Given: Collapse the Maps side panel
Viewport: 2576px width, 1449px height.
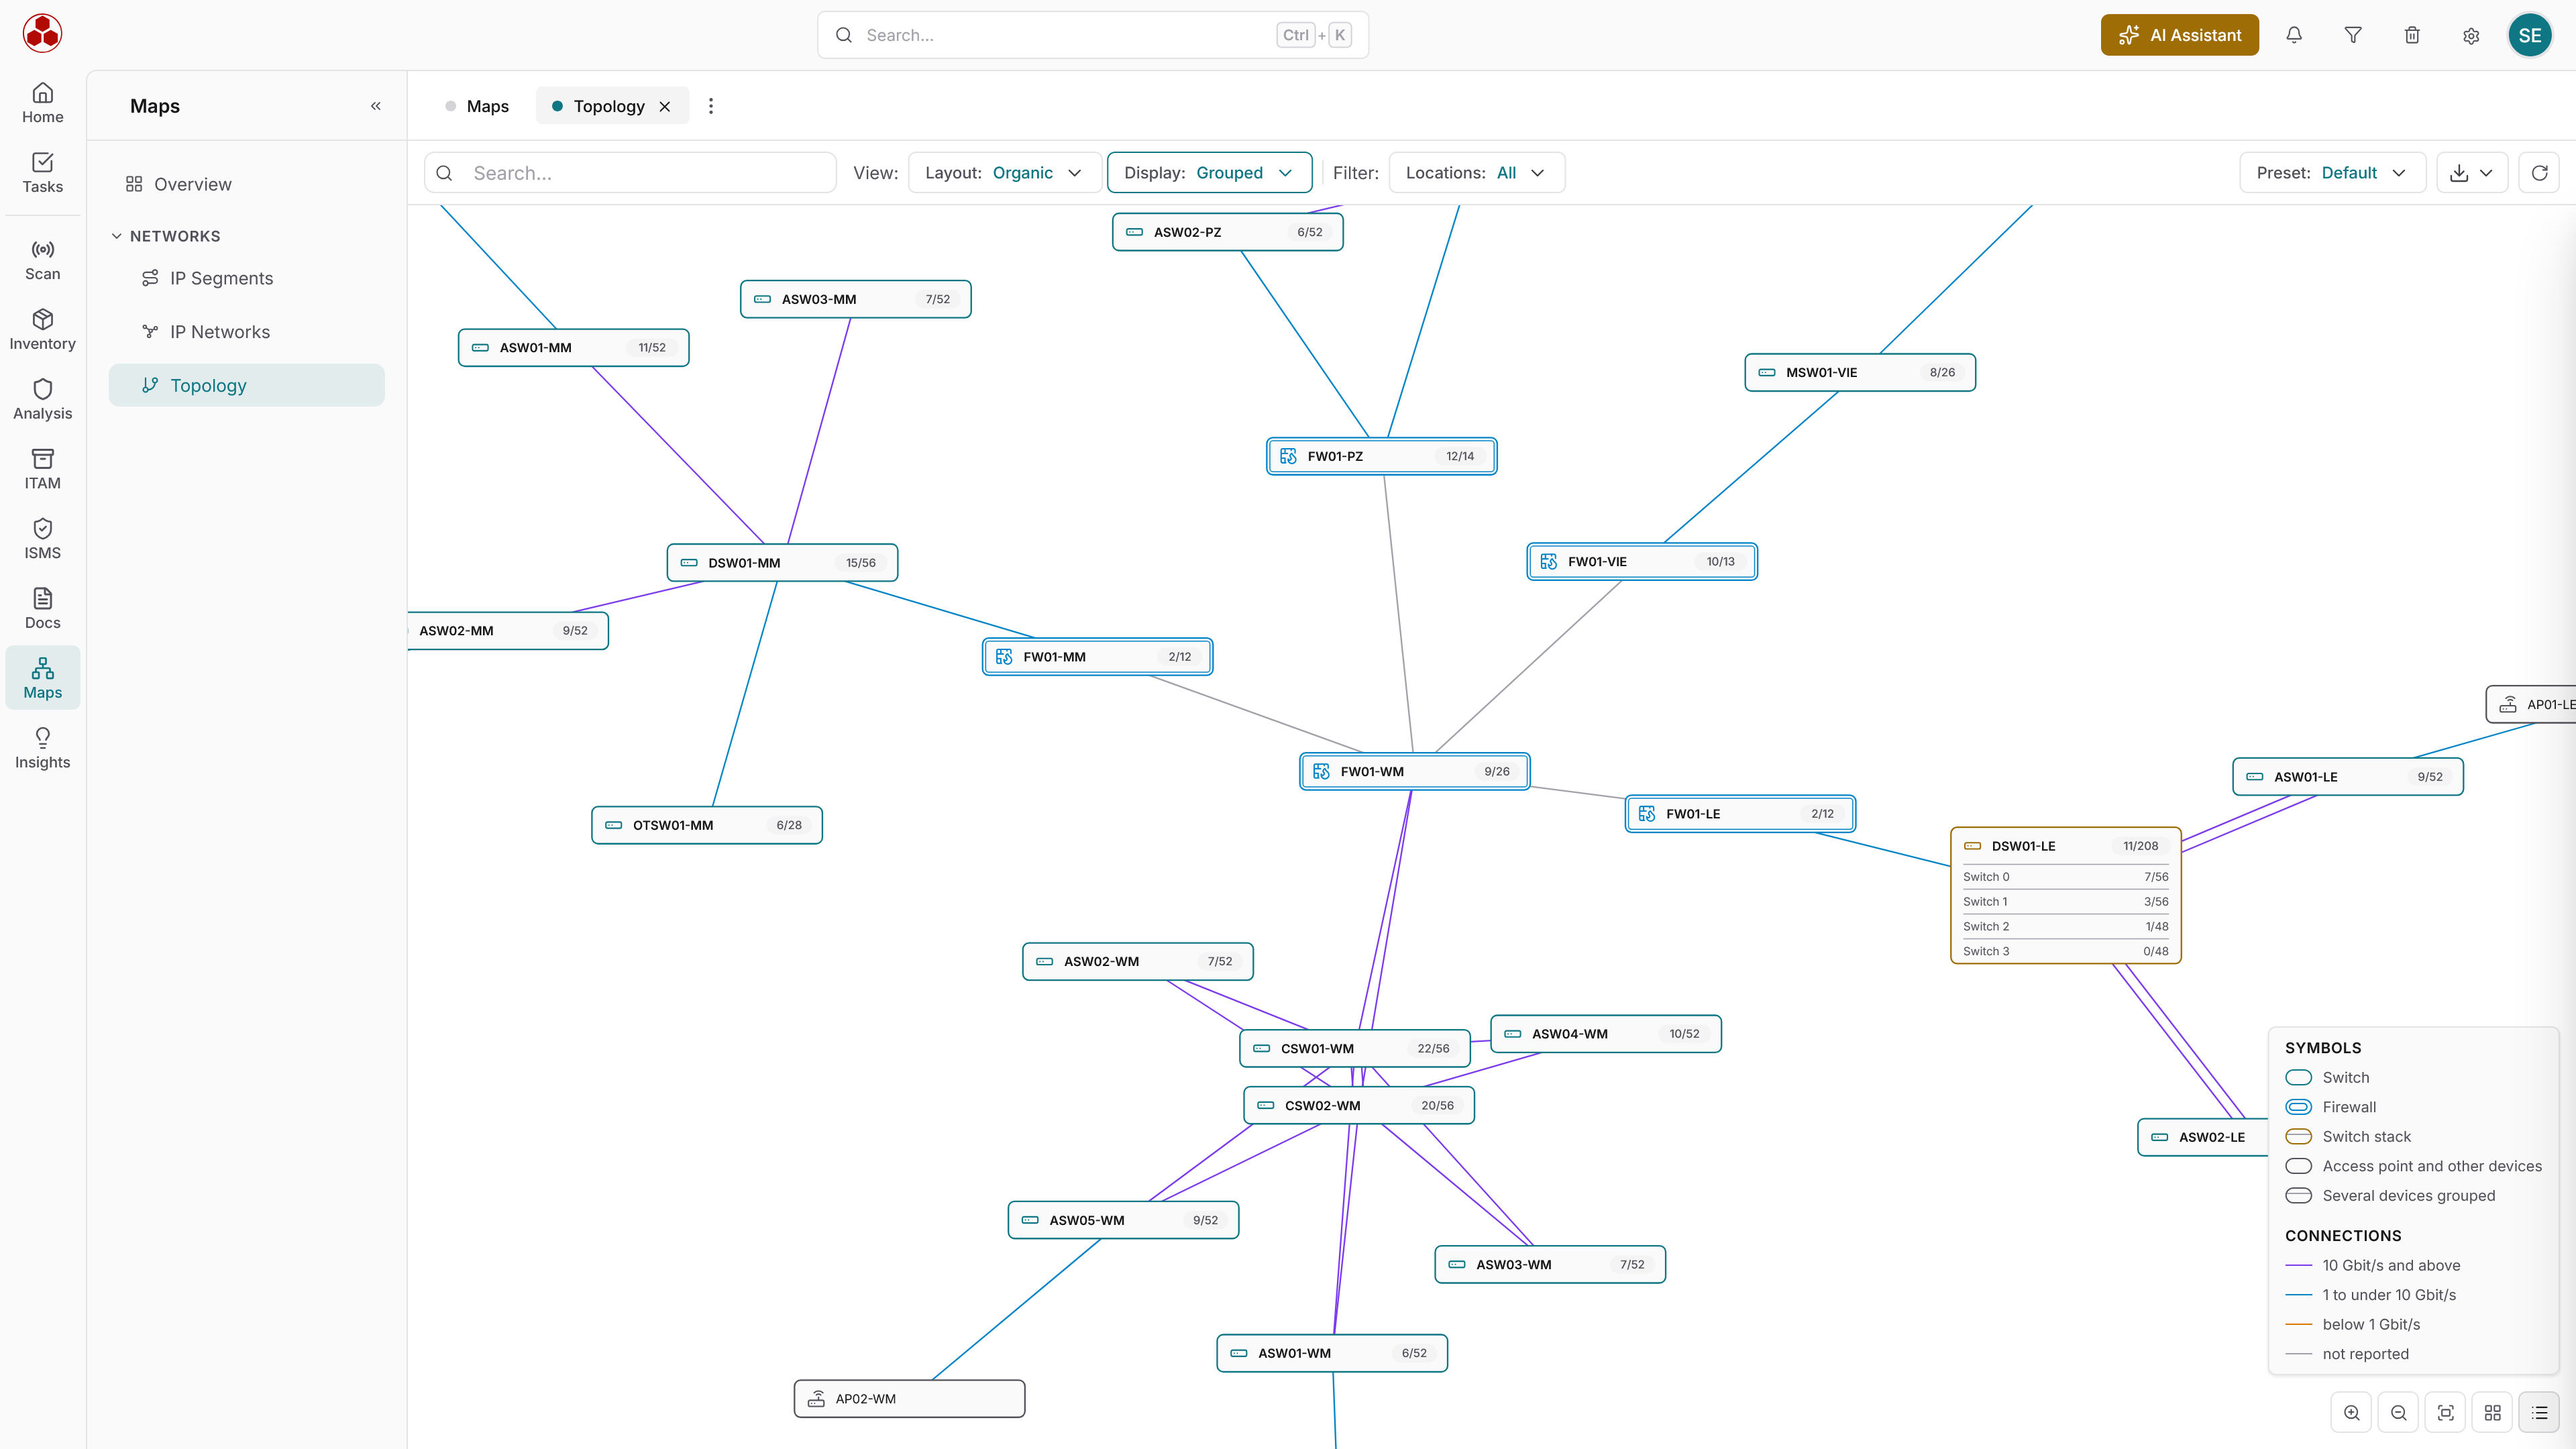Looking at the screenshot, I should [x=376, y=106].
